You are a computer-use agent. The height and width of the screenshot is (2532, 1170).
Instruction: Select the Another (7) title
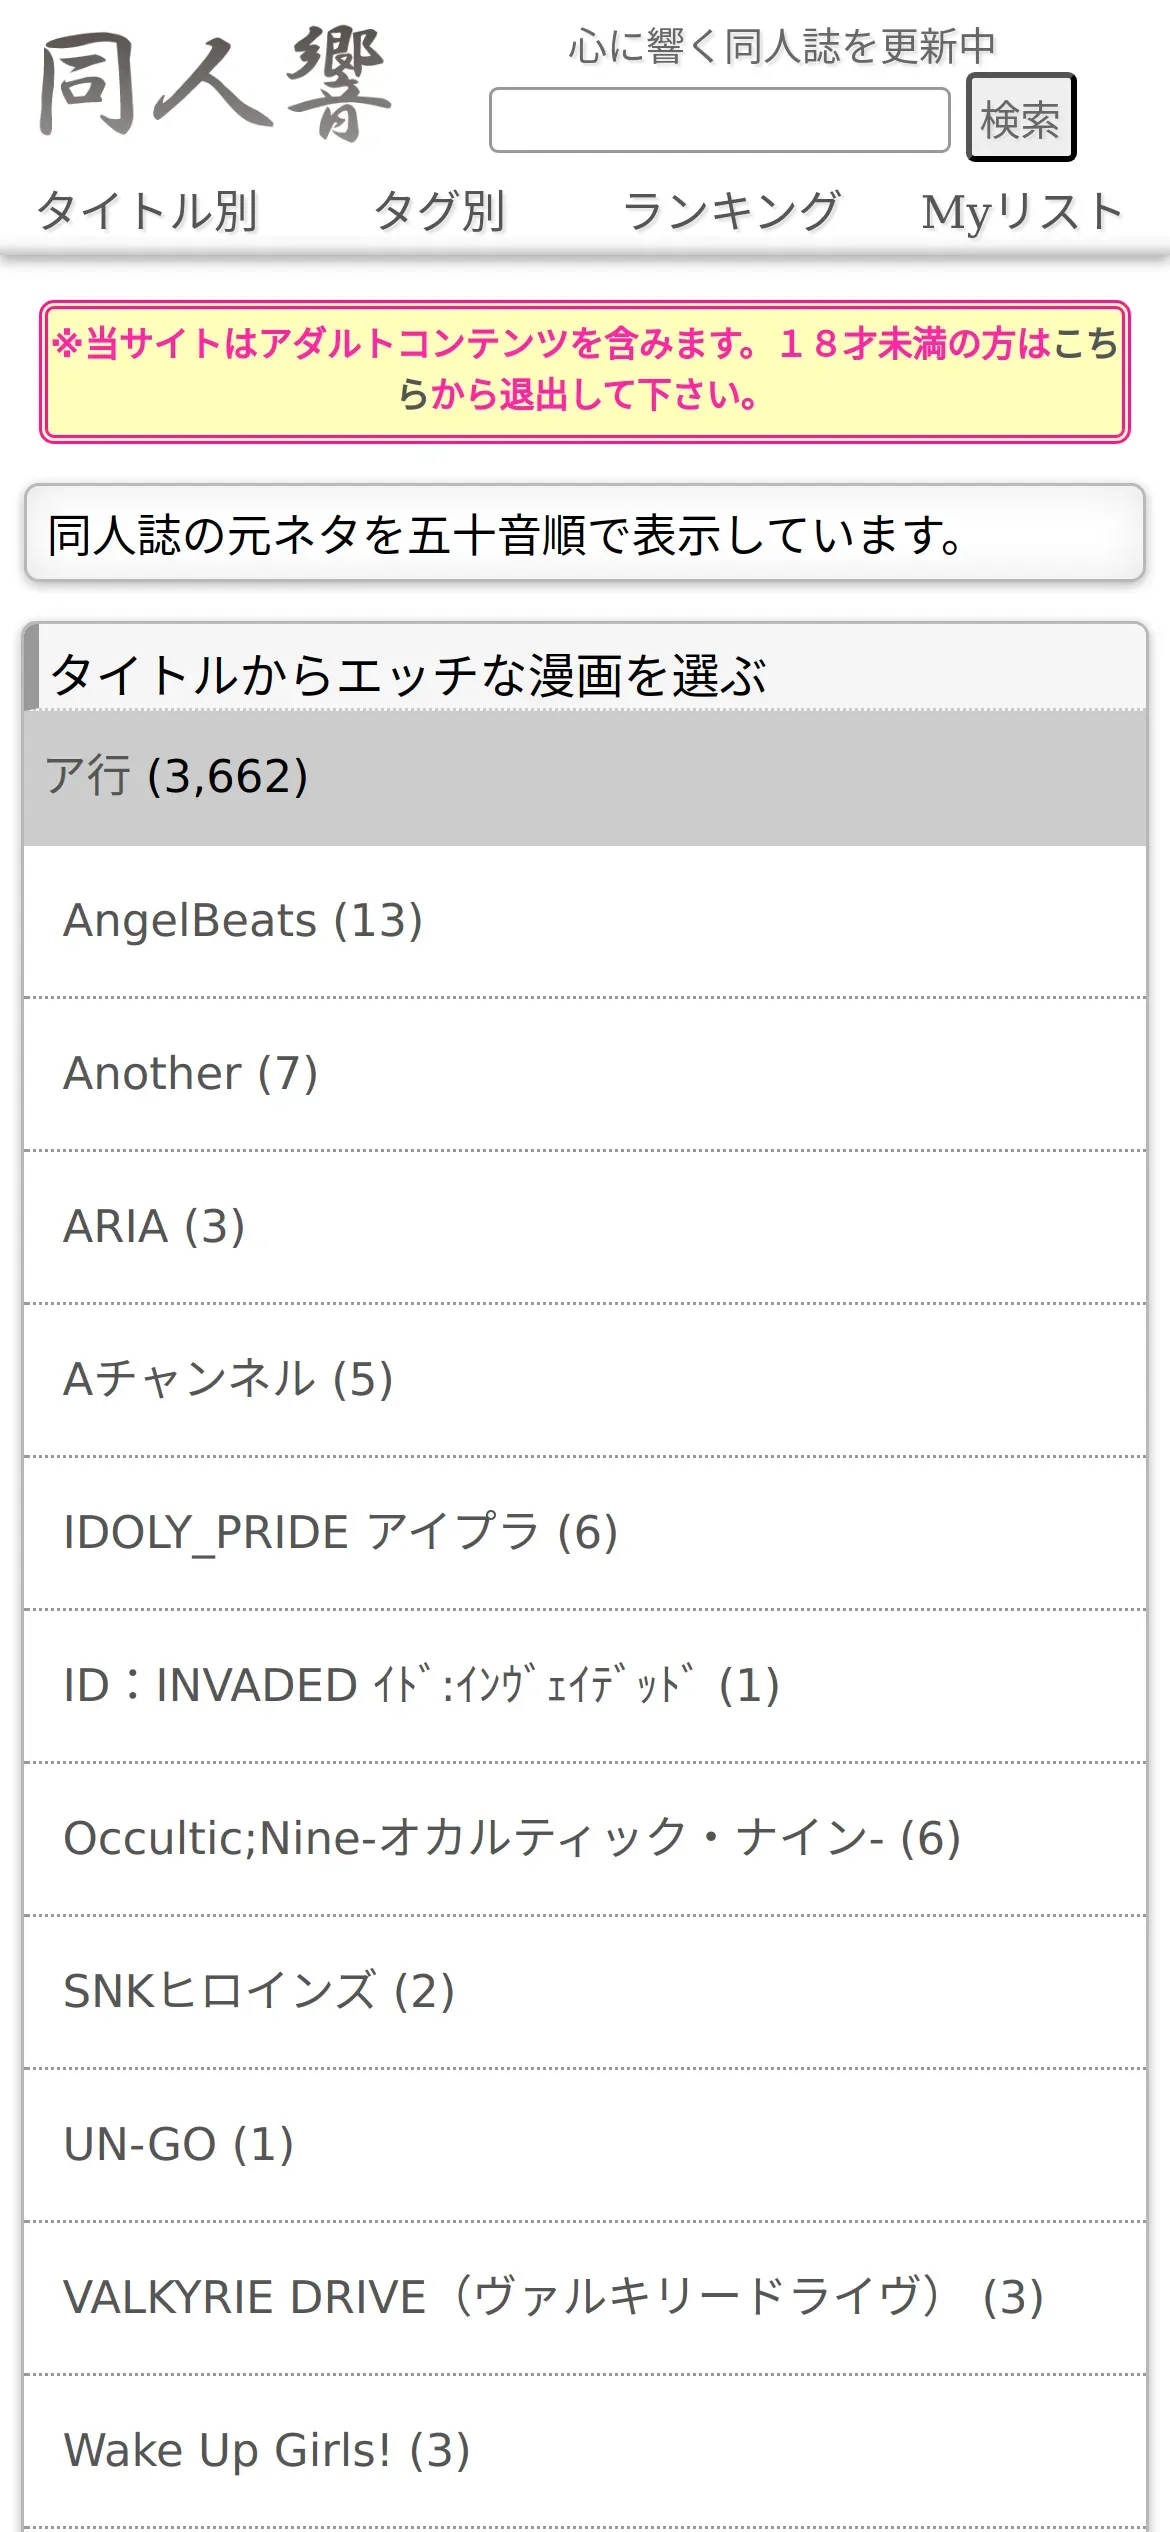pyautogui.click(x=190, y=1073)
